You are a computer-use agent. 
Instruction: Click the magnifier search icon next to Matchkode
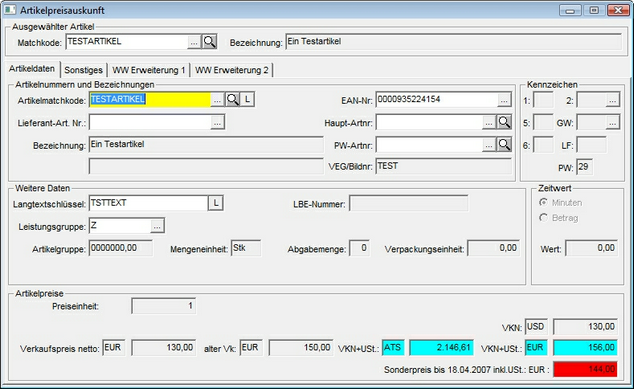tap(209, 41)
